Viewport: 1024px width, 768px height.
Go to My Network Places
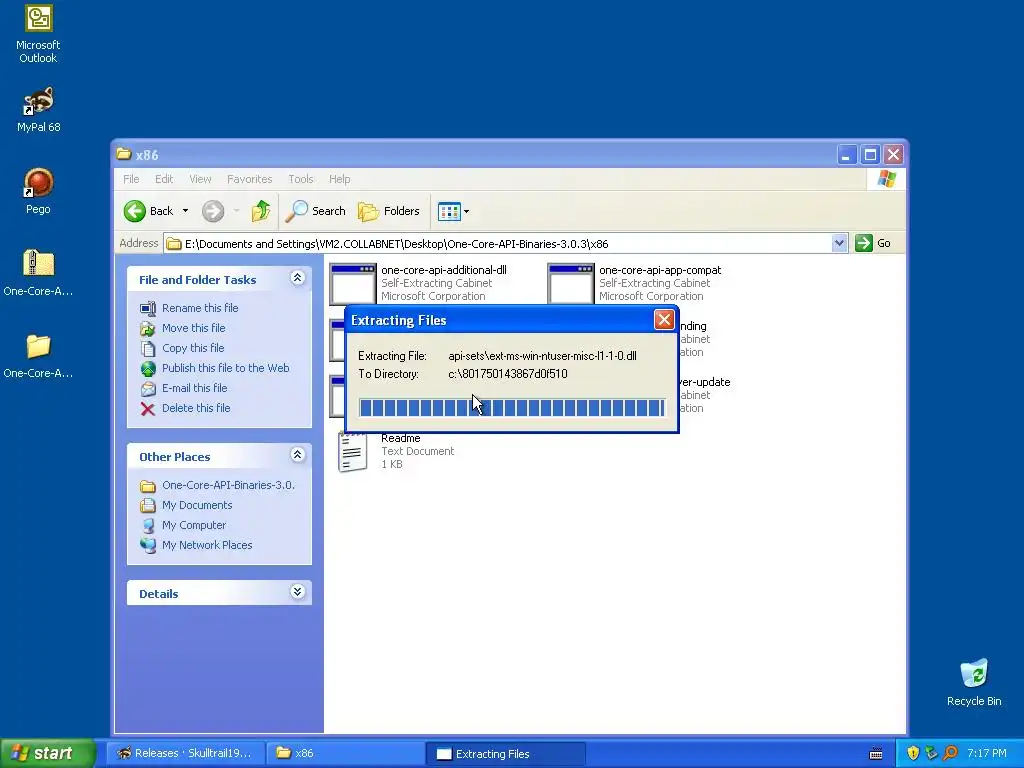207,545
